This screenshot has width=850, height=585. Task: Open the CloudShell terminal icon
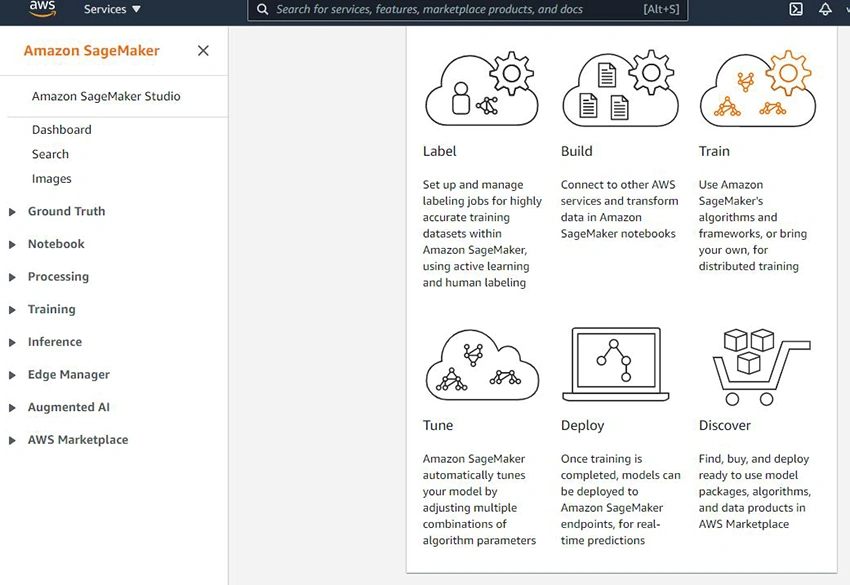point(796,9)
